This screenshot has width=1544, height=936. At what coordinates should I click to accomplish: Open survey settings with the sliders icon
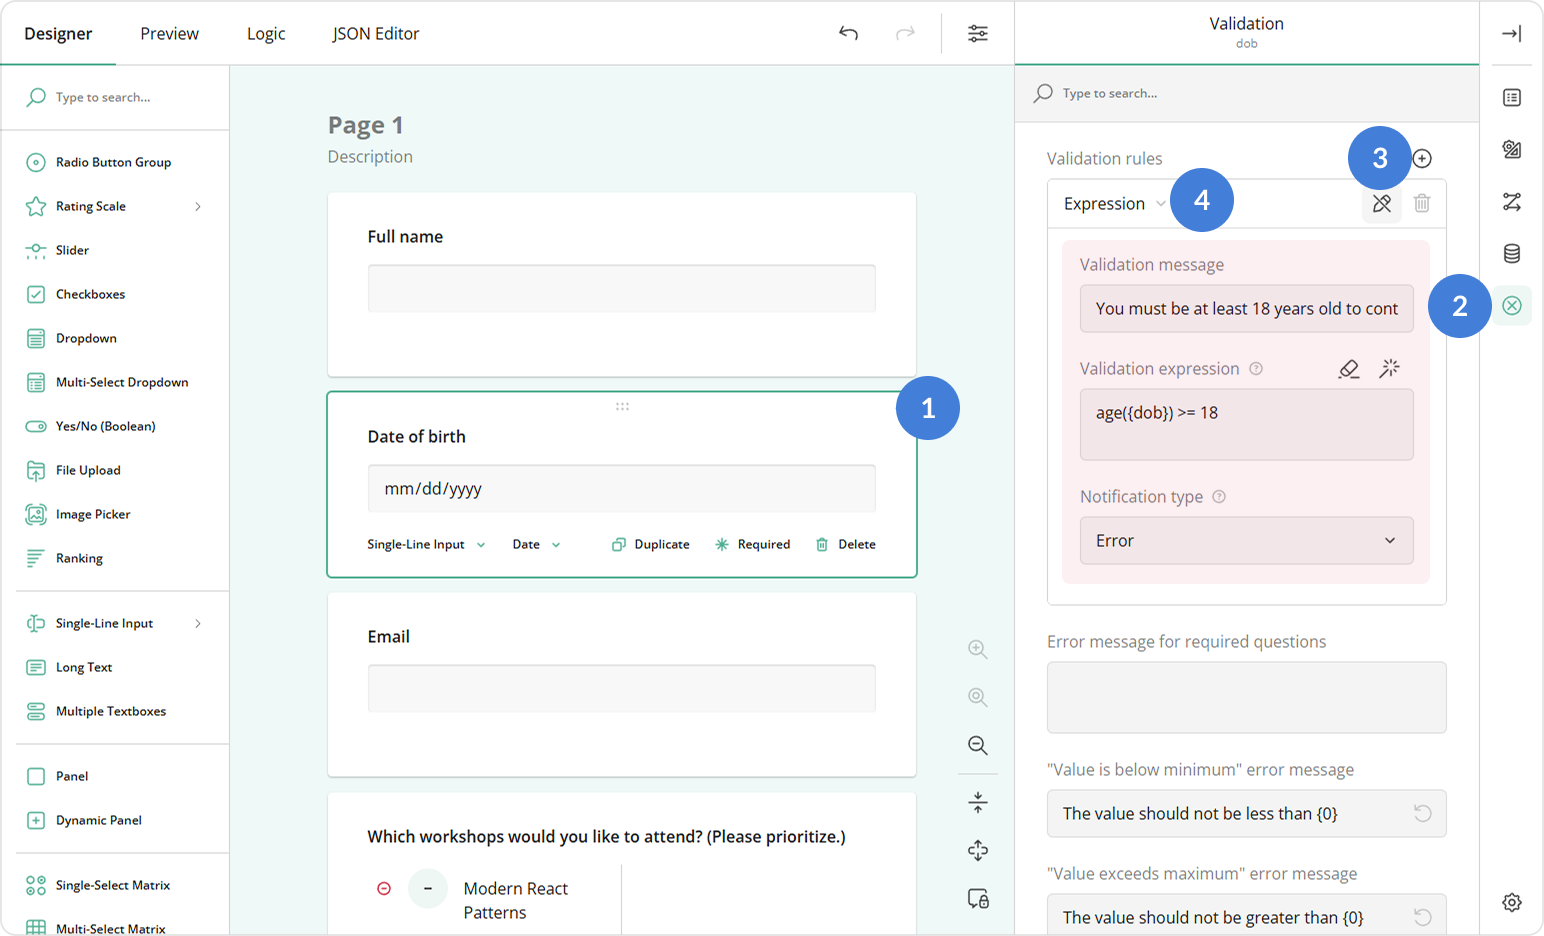coord(977,33)
